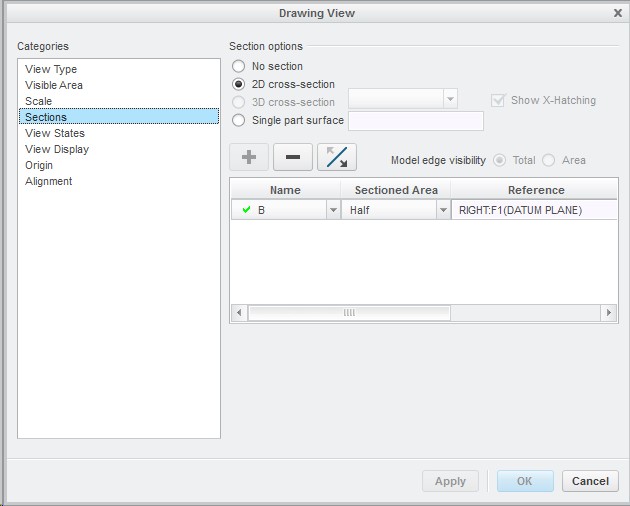Expand the section Name B dropdown

coord(333,210)
